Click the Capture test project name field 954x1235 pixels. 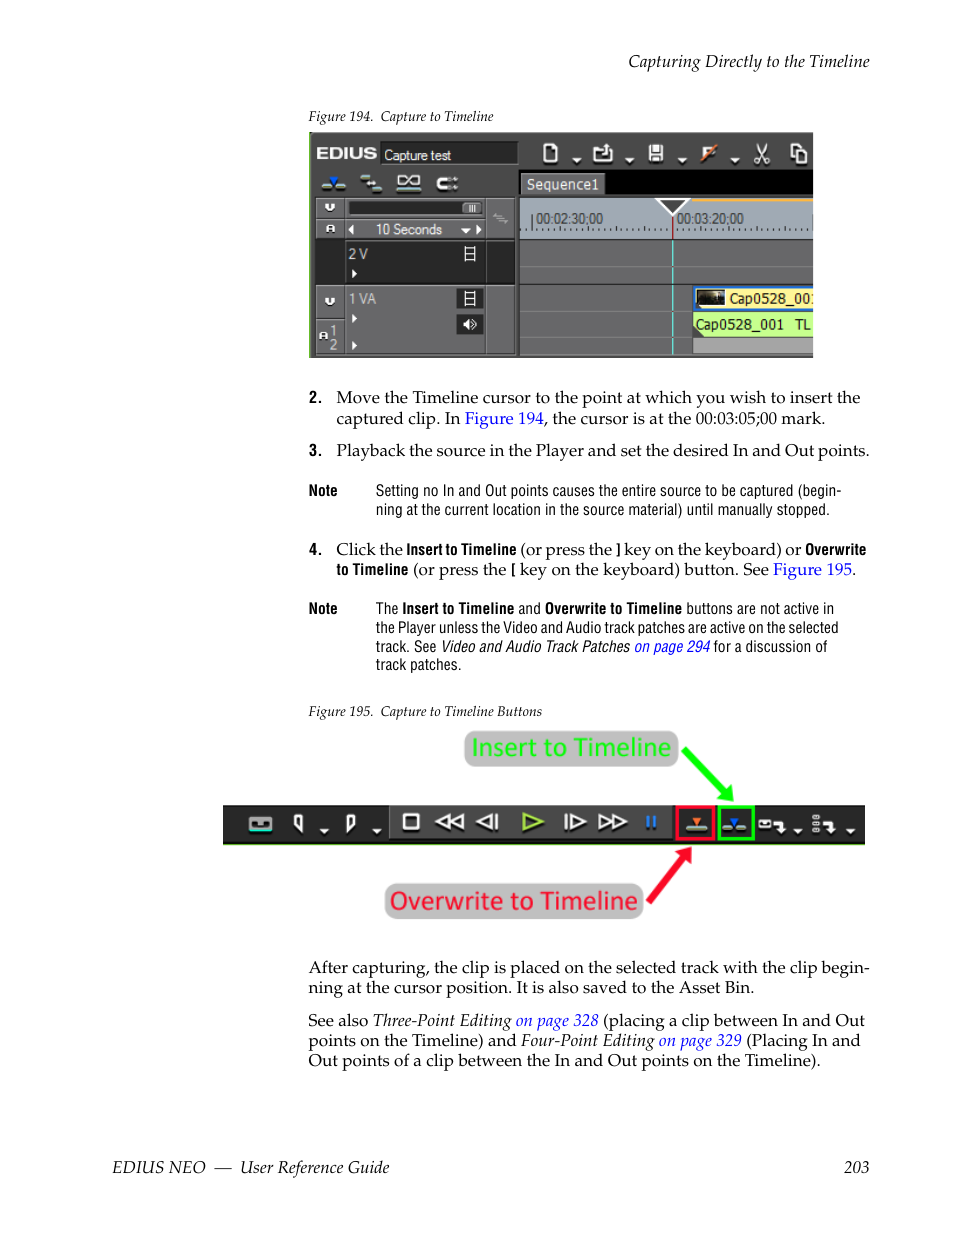[450, 154]
